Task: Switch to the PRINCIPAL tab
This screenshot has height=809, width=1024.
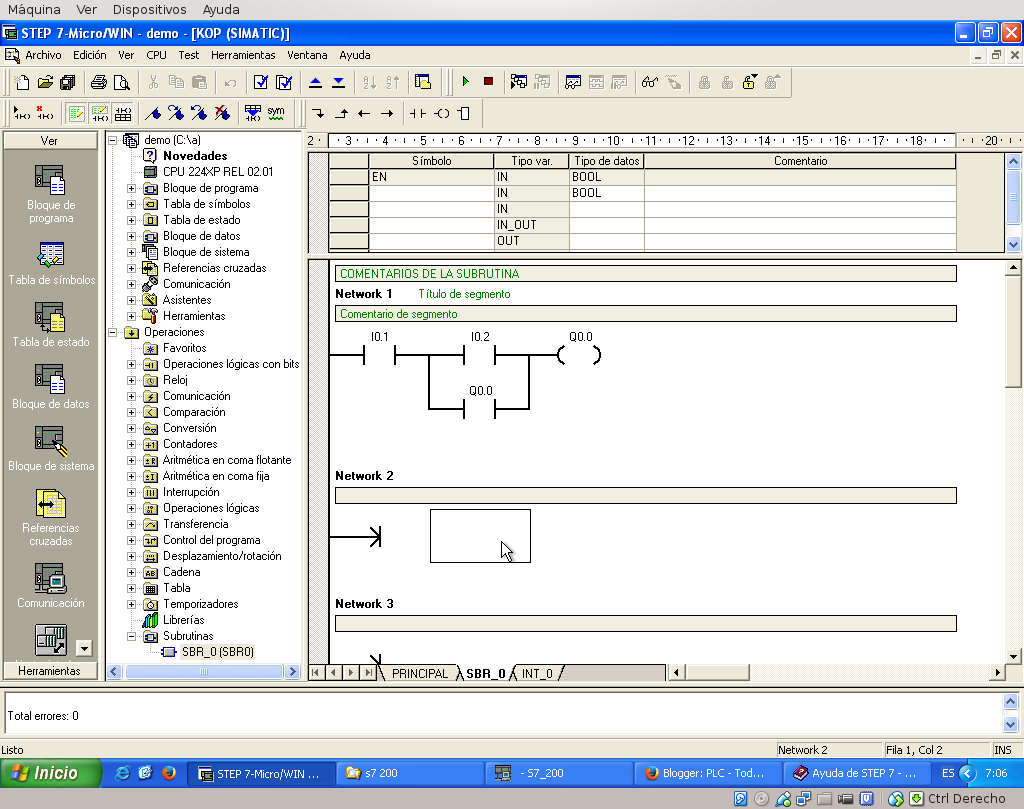Action: [x=419, y=673]
